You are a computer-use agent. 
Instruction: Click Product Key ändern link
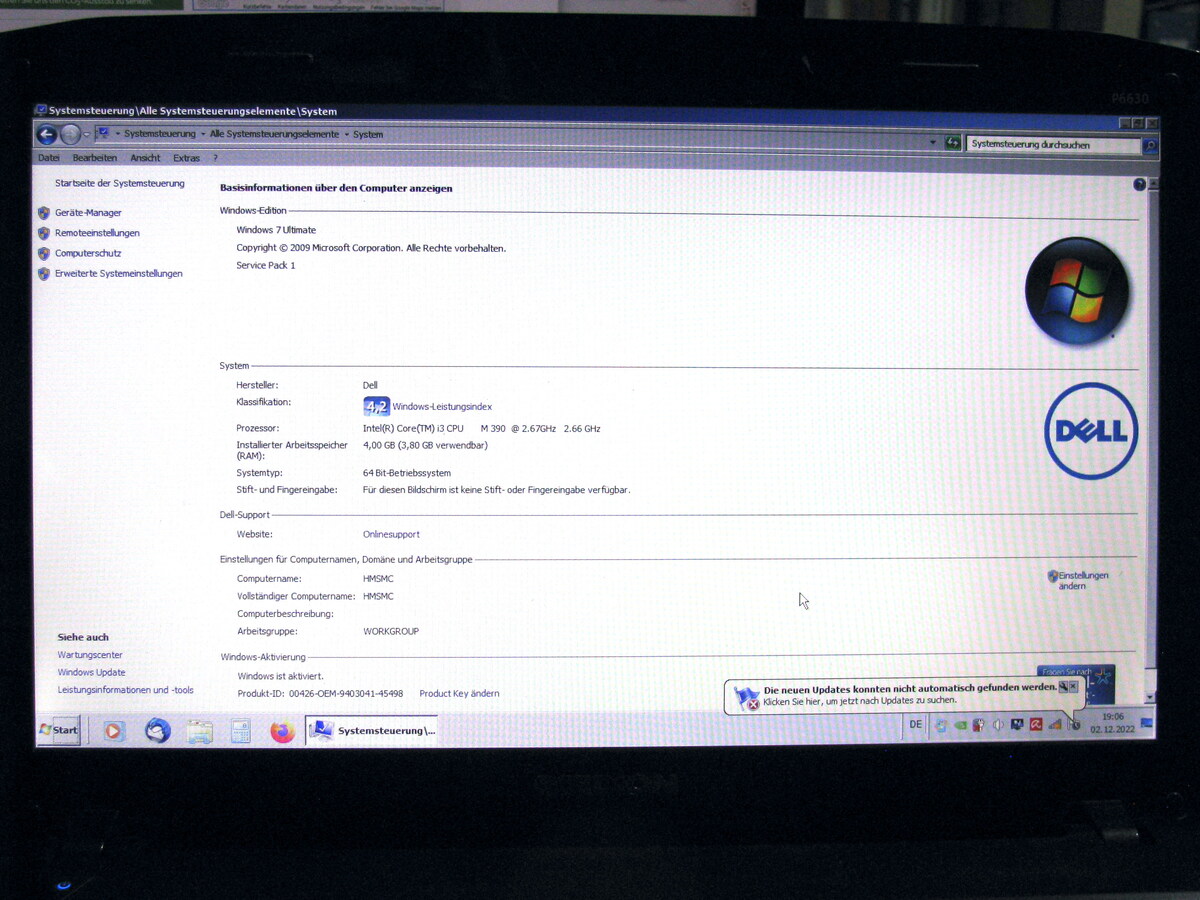coord(459,693)
